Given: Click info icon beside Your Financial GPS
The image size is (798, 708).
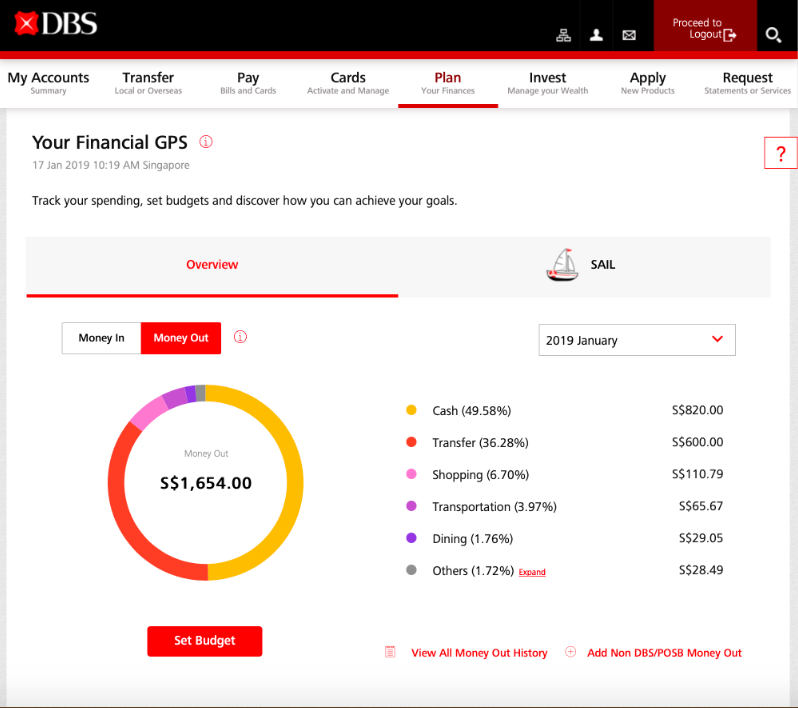Looking at the screenshot, I should (x=206, y=142).
